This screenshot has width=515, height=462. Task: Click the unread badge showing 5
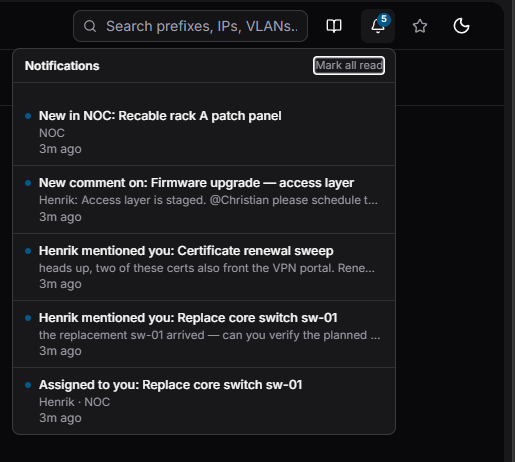point(384,19)
